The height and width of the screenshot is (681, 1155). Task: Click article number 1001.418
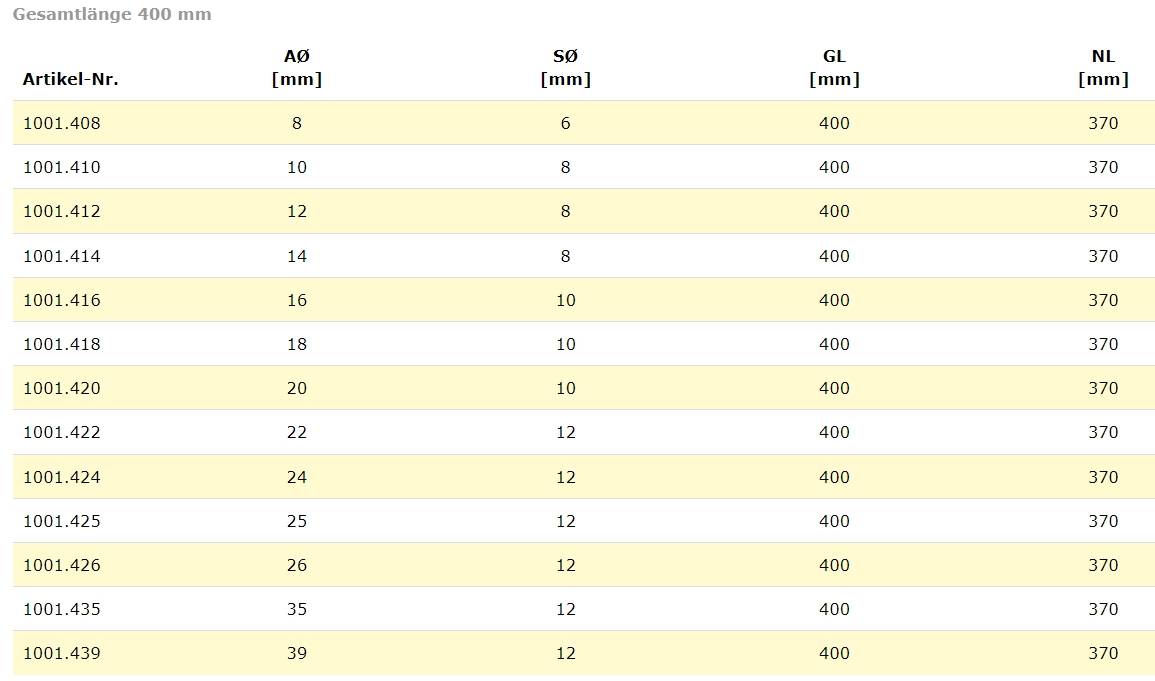(x=62, y=344)
